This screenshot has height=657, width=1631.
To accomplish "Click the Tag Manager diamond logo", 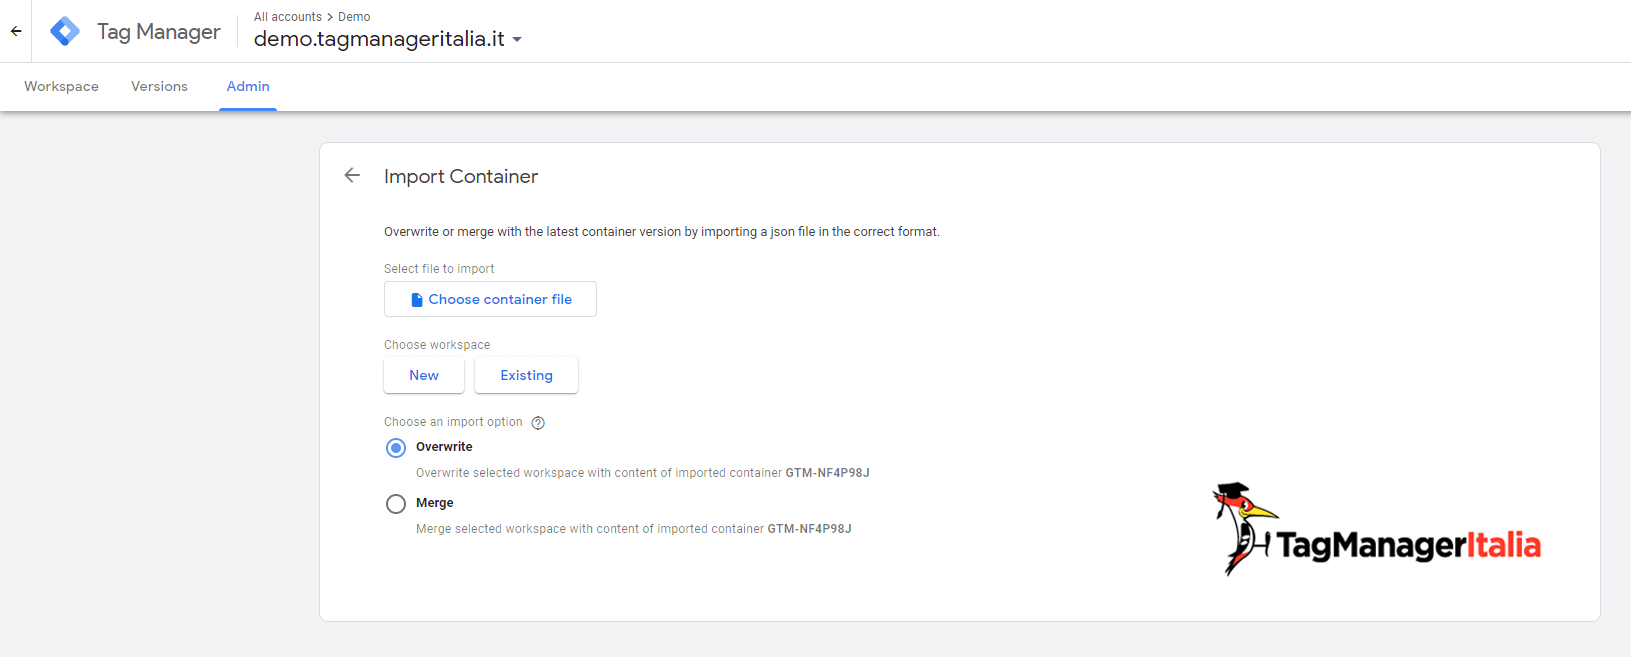I will pos(65,31).
